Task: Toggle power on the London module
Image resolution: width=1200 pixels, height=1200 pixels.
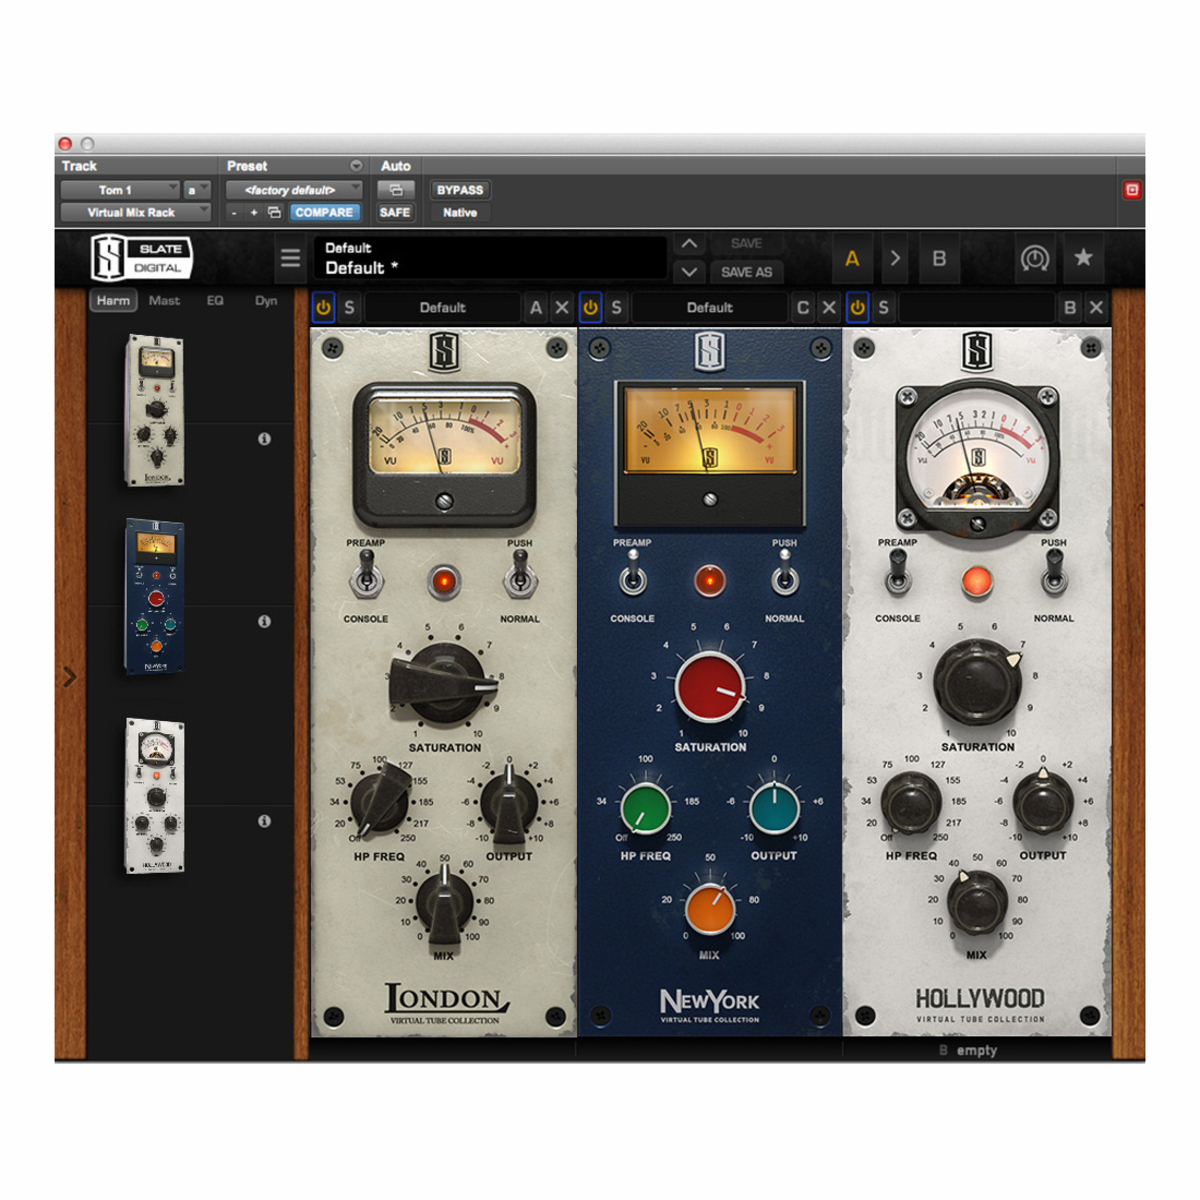Action: click(323, 308)
